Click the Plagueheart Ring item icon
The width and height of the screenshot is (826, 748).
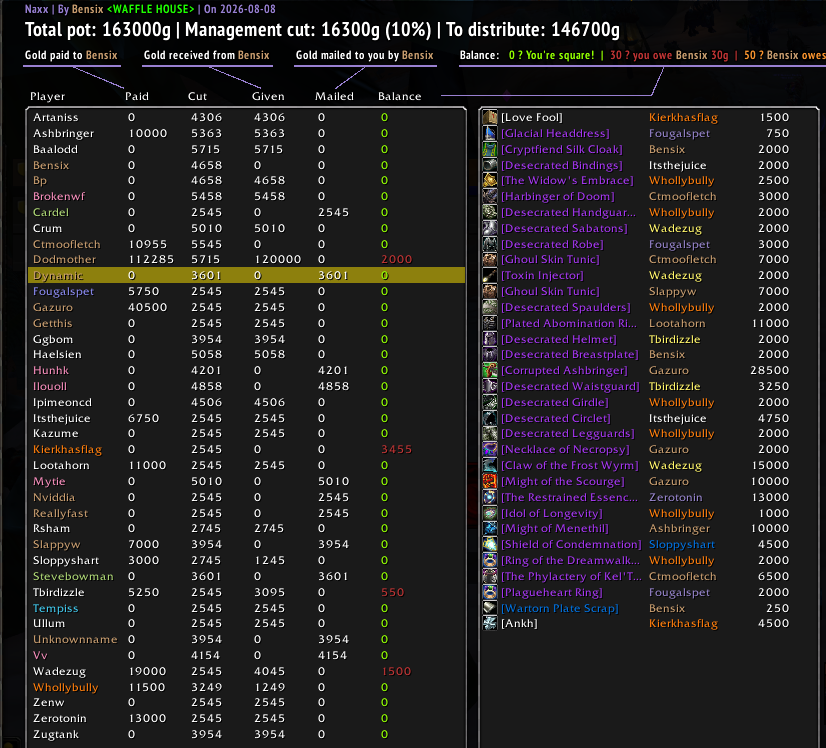(x=490, y=592)
